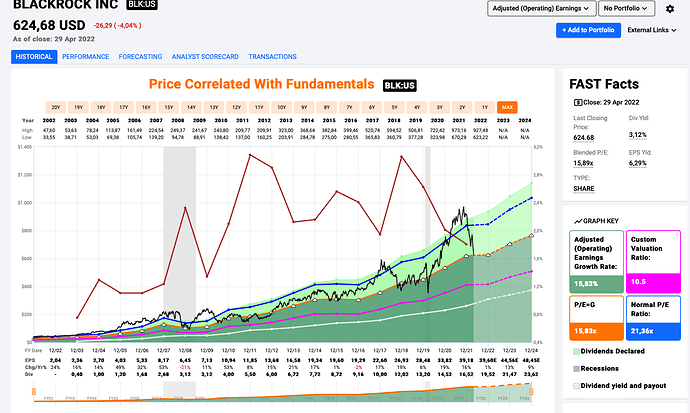Click the calendar icon beside Close date
690x413 pixels.
click(576, 103)
